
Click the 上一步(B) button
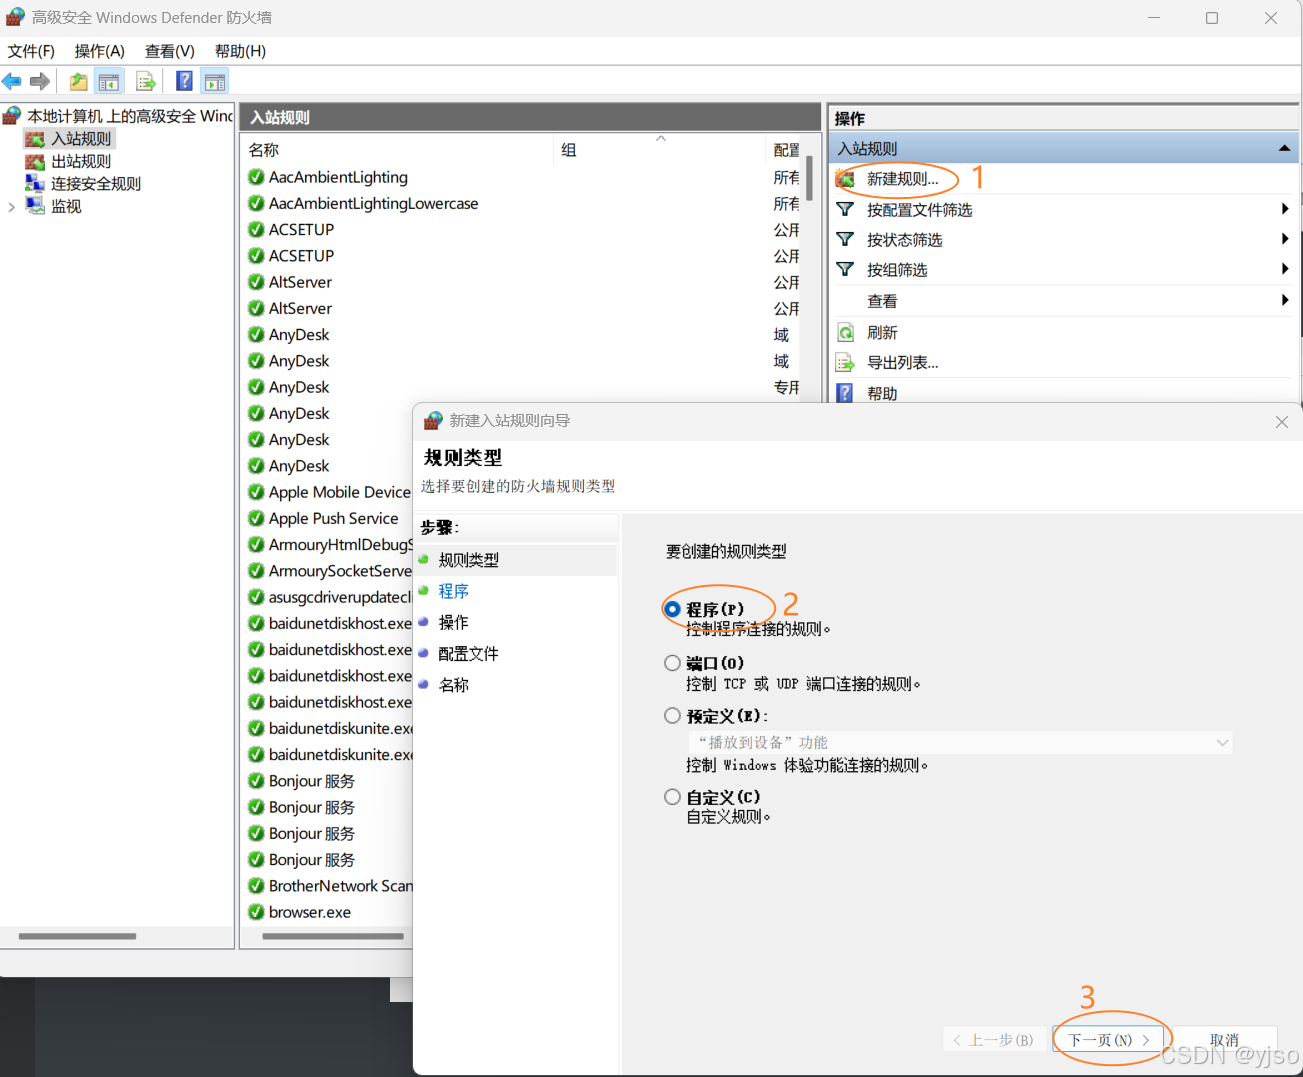tap(993, 1040)
